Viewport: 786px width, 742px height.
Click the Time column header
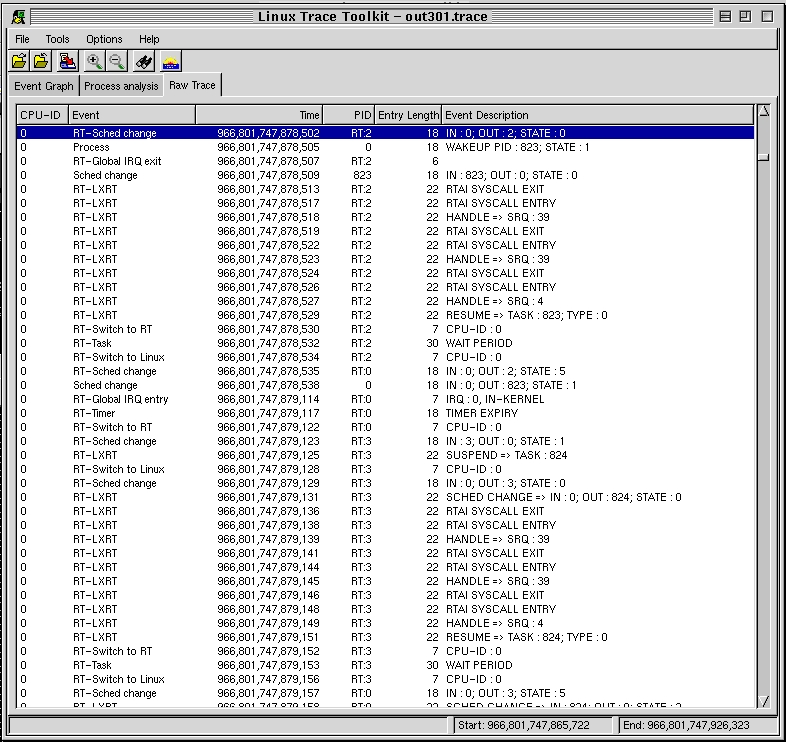click(x=259, y=115)
